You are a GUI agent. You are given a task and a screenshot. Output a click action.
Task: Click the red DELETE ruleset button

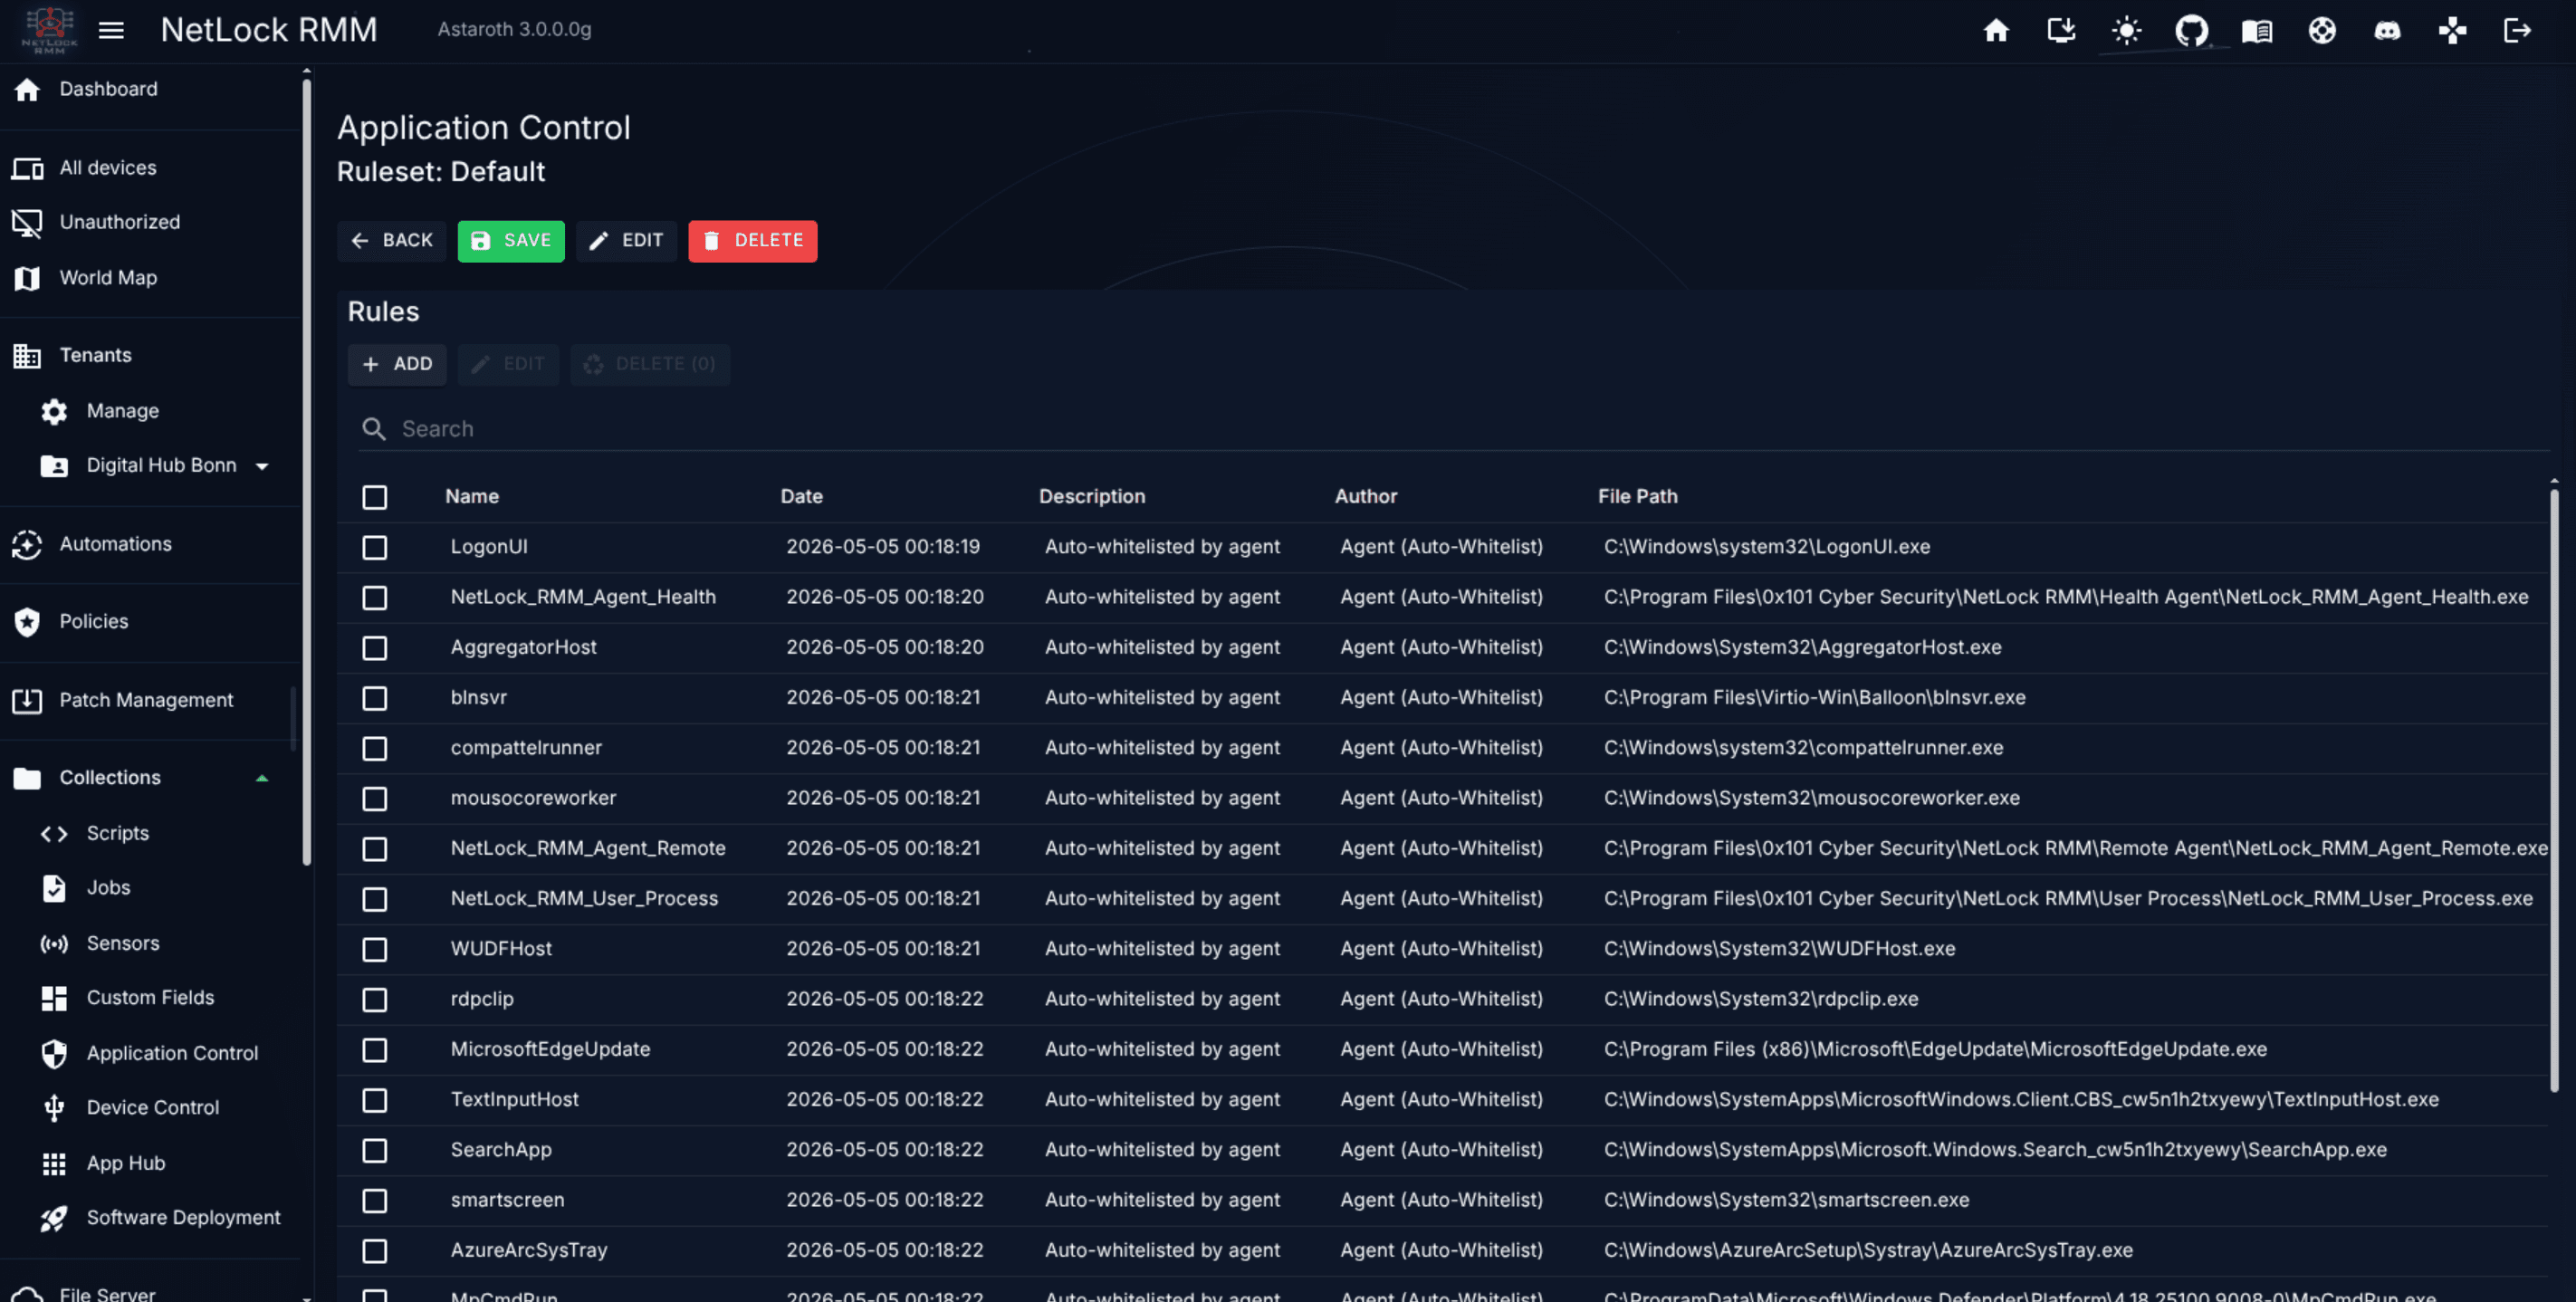coord(752,241)
